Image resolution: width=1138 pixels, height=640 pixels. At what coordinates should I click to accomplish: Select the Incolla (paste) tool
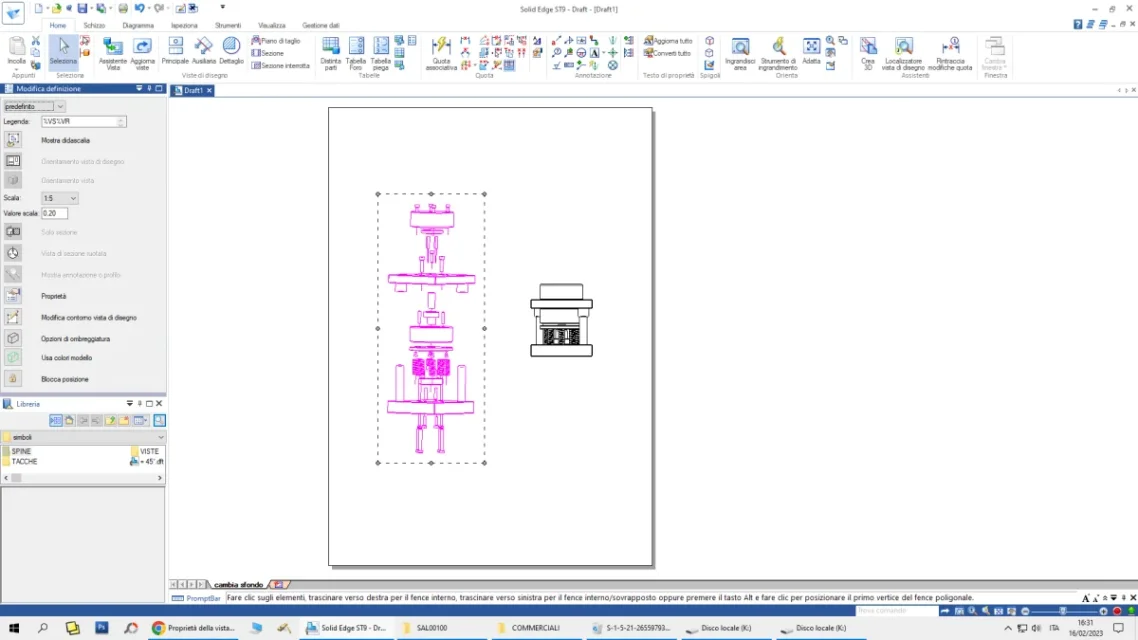(x=17, y=52)
